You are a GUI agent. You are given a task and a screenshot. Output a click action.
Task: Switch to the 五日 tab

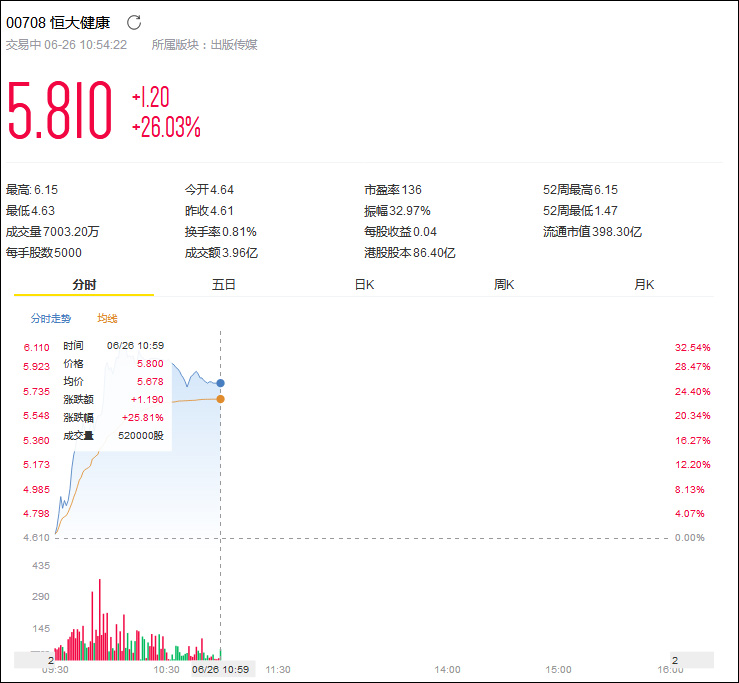coord(224,285)
